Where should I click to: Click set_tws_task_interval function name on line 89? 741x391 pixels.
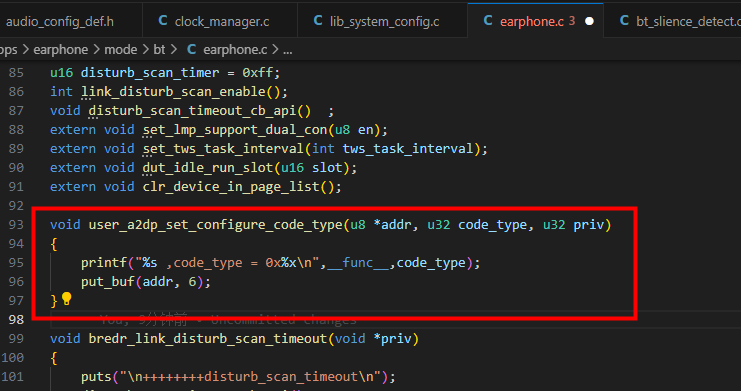coord(223,148)
